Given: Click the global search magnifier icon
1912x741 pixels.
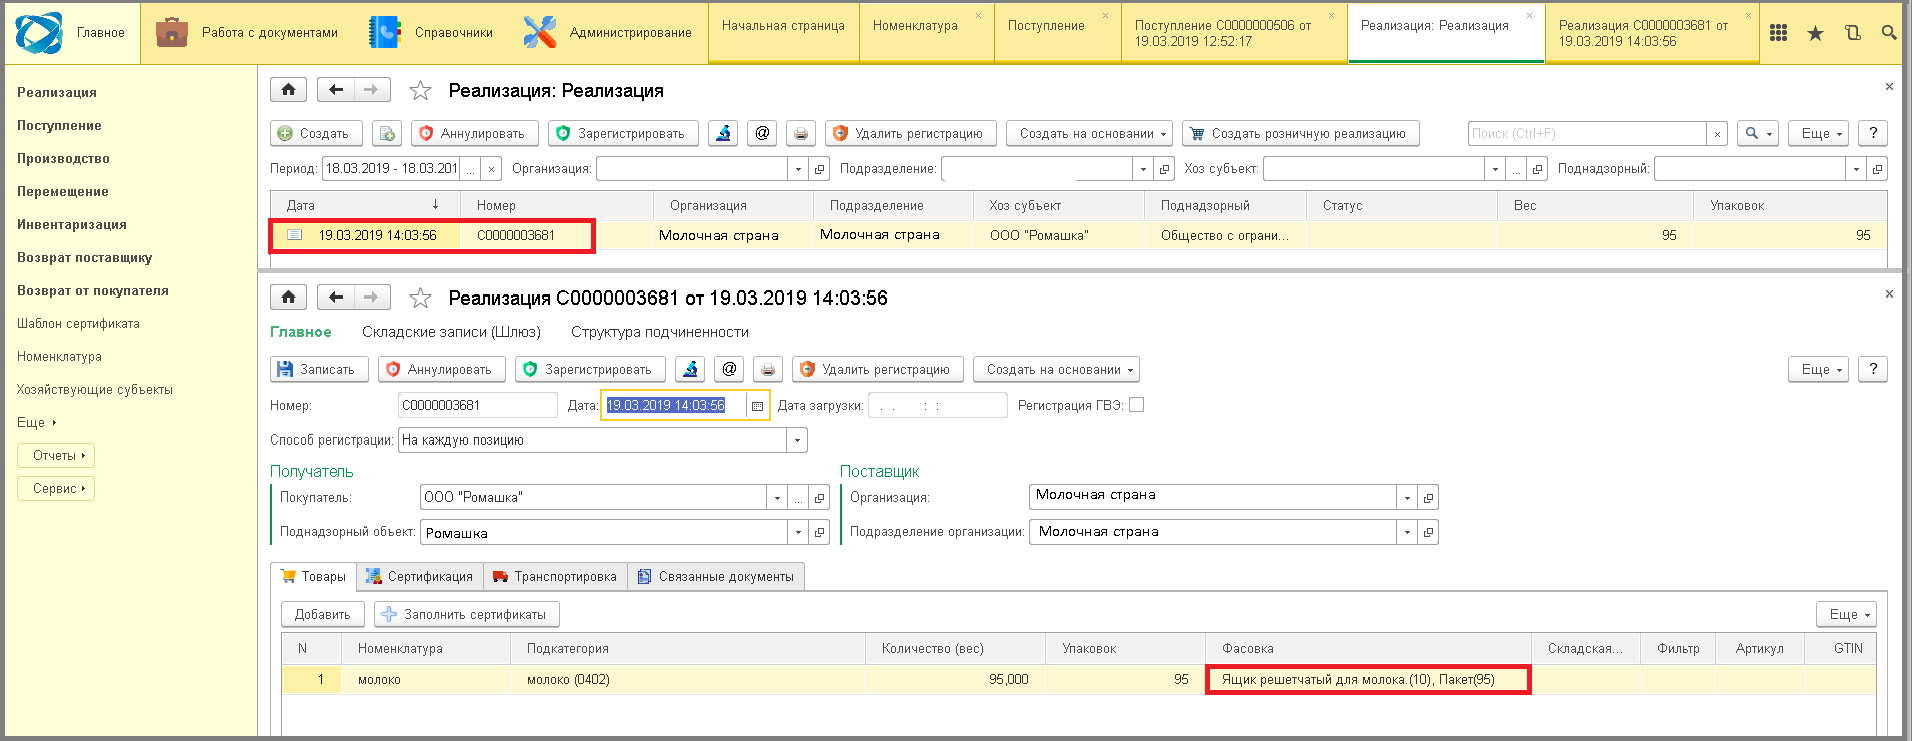Looking at the screenshot, I should coord(1888,33).
